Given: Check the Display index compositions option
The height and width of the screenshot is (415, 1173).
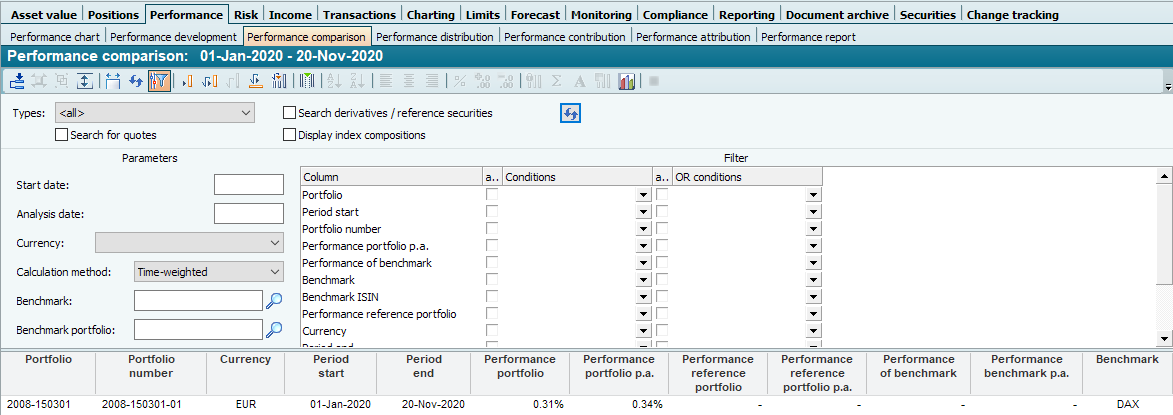Looking at the screenshot, I should (290, 135).
